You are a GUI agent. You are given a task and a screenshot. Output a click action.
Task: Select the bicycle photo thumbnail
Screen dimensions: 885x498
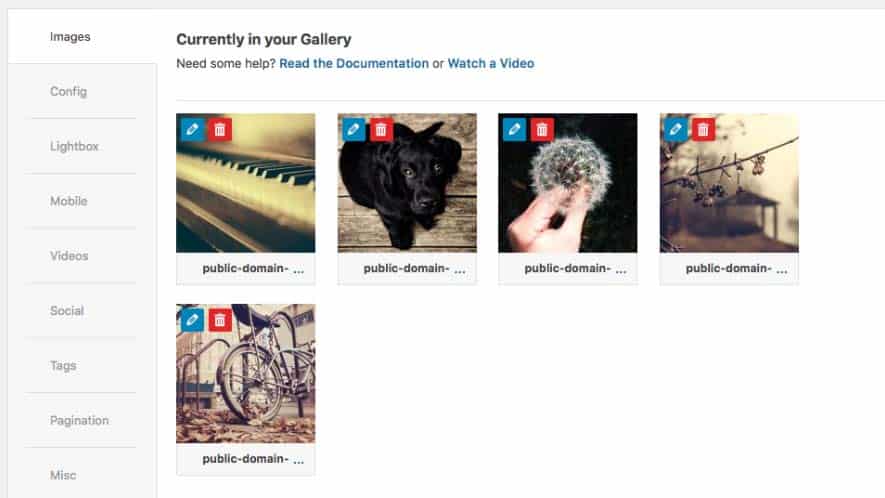click(x=246, y=374)
